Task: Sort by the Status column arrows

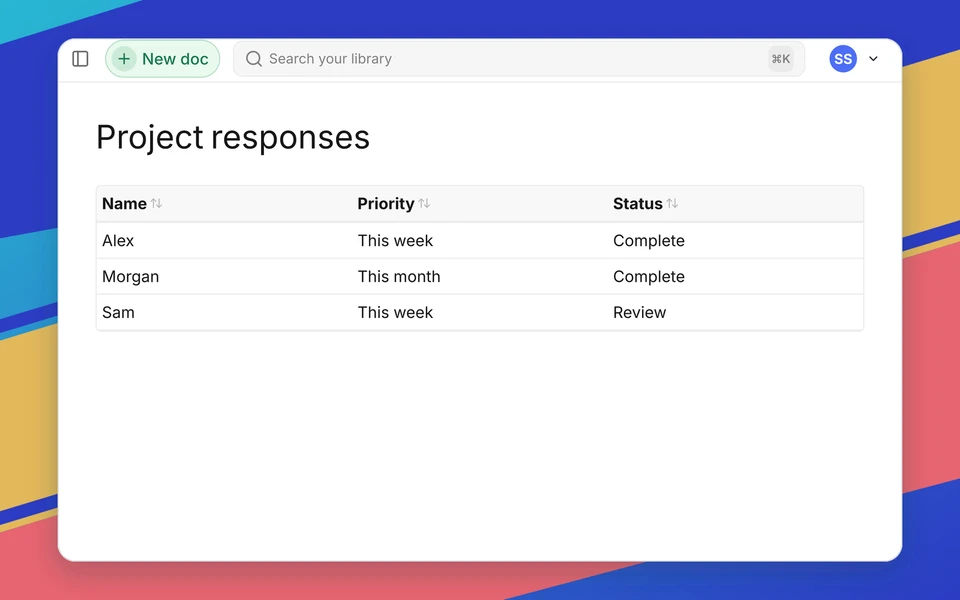Action: tap(672, 203)
